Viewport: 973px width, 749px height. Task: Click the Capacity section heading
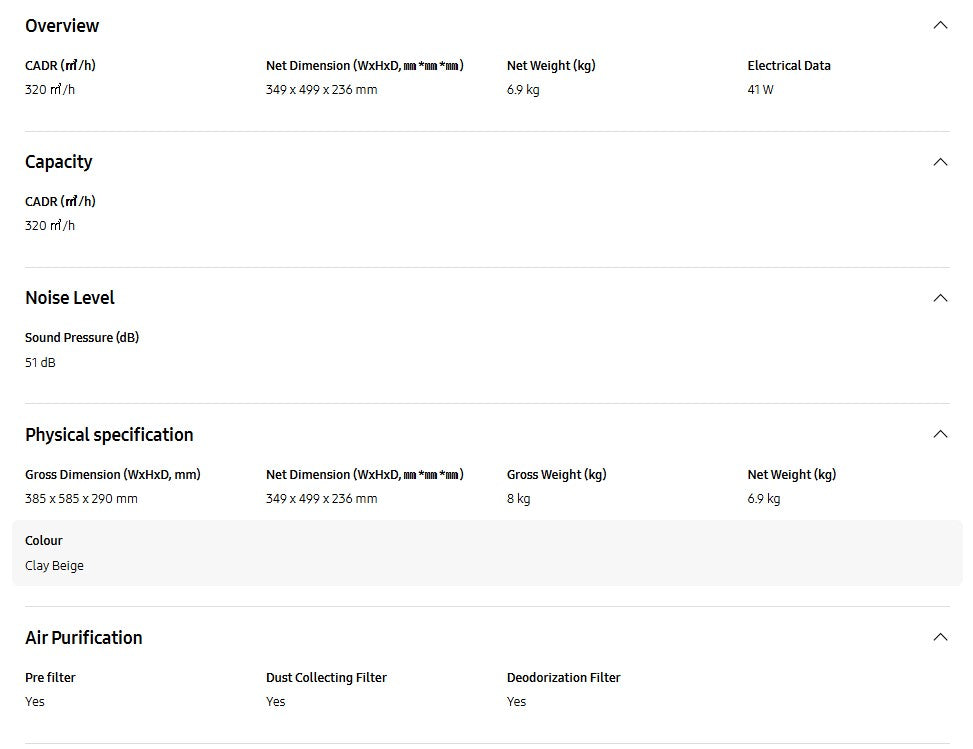(59, 162)
